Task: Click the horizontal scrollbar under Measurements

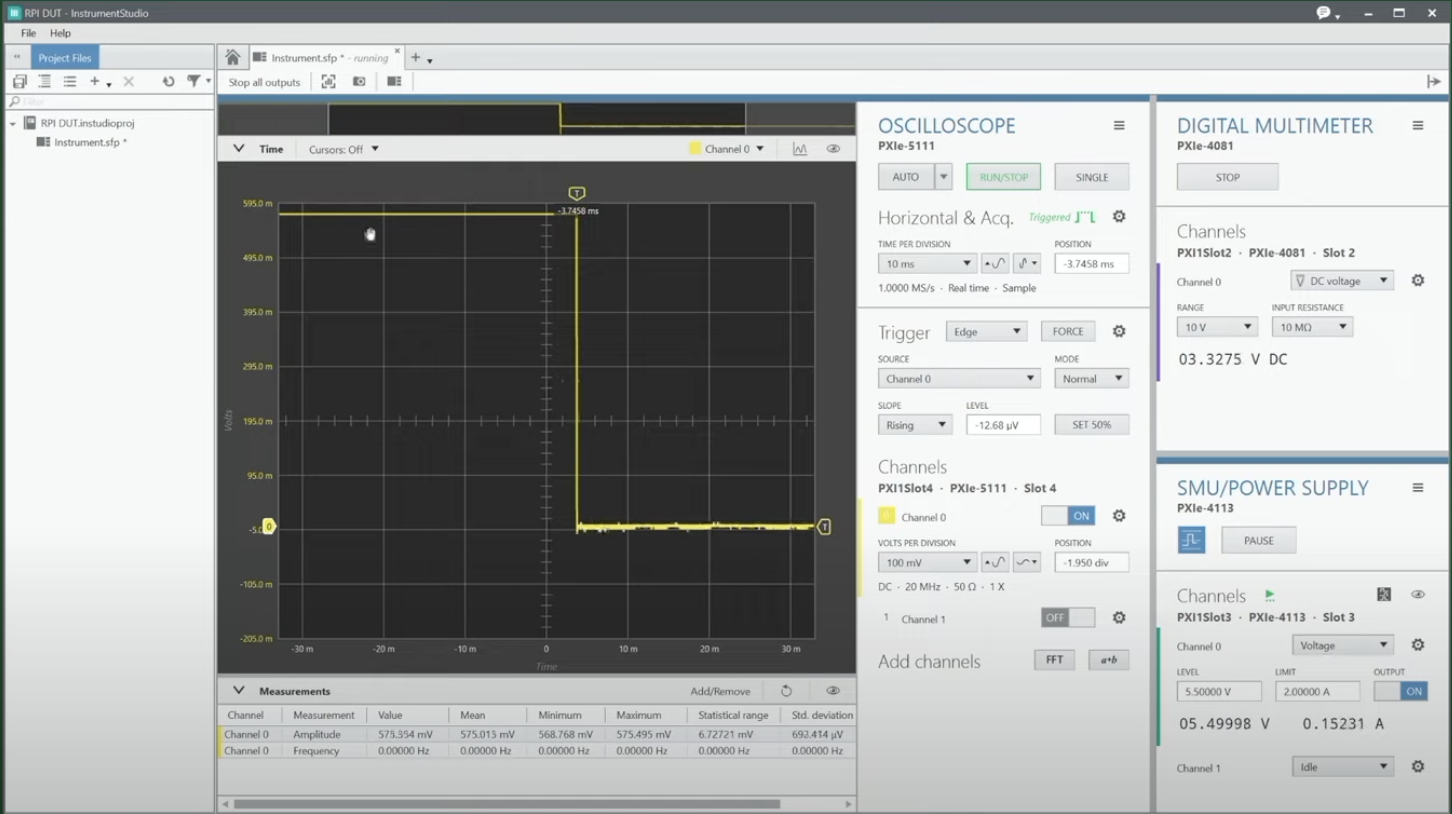Action: point(506,804)
